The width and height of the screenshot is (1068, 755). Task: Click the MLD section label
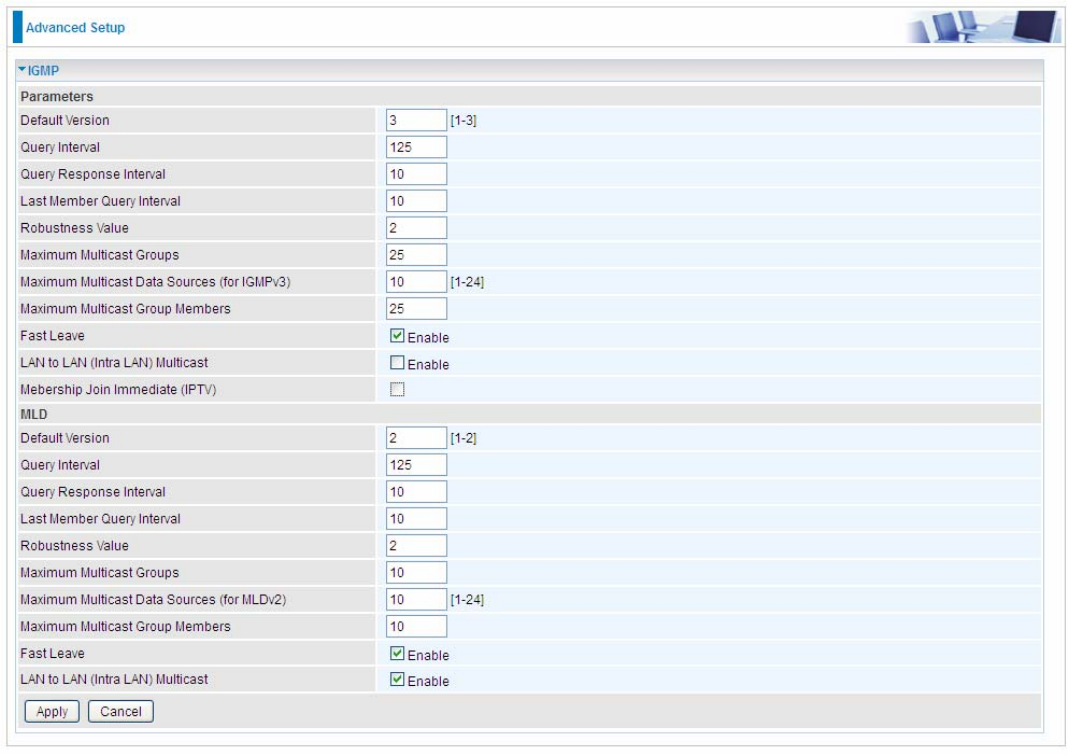point(34,414)
